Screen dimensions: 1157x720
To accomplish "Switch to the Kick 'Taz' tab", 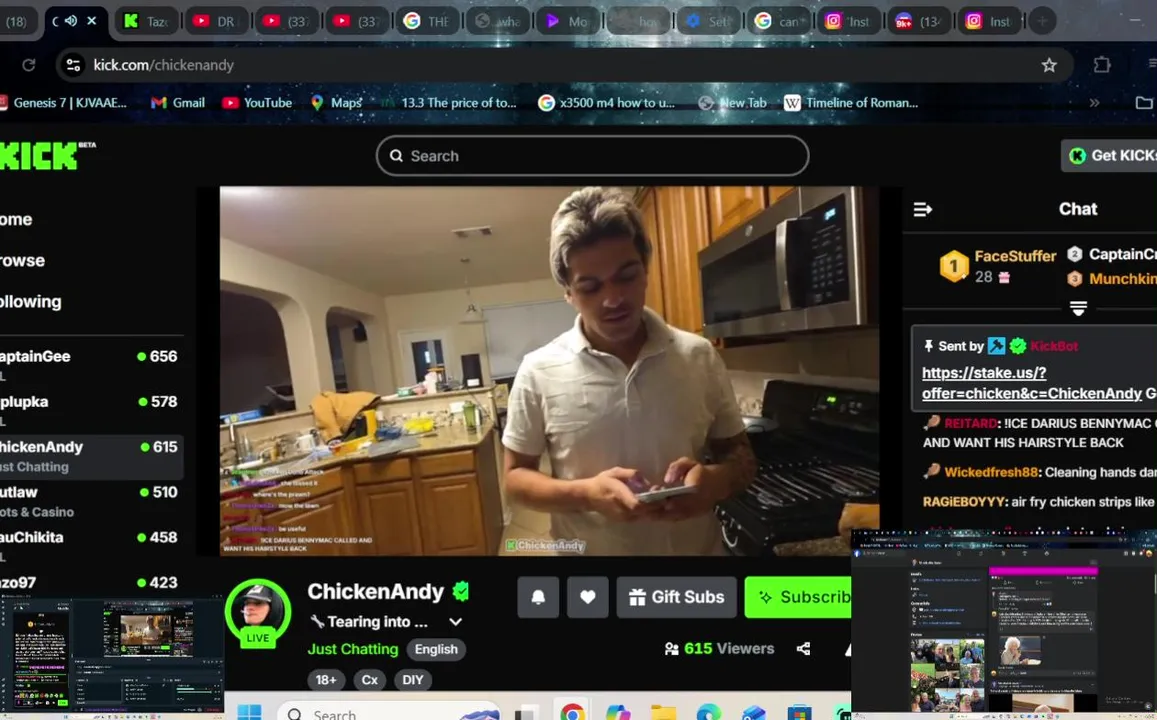I will click(147, 21).
